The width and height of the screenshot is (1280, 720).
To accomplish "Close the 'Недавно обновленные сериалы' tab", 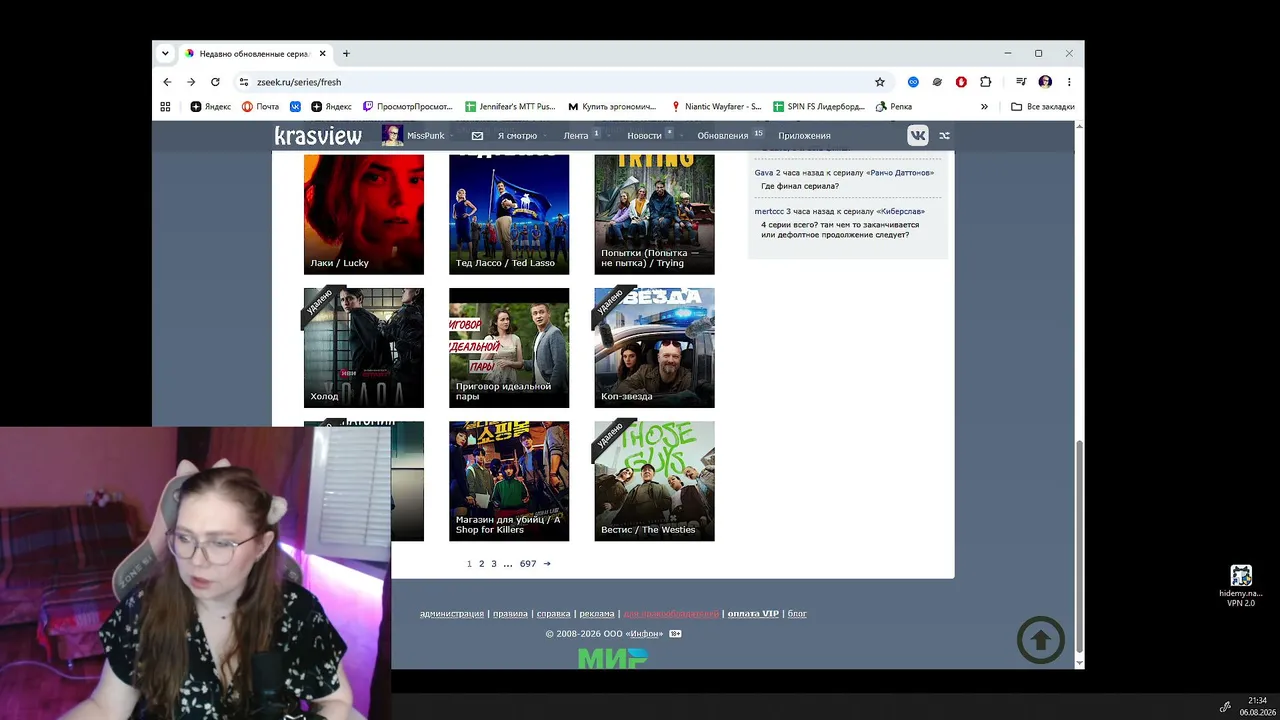I will tap(322, 54).
